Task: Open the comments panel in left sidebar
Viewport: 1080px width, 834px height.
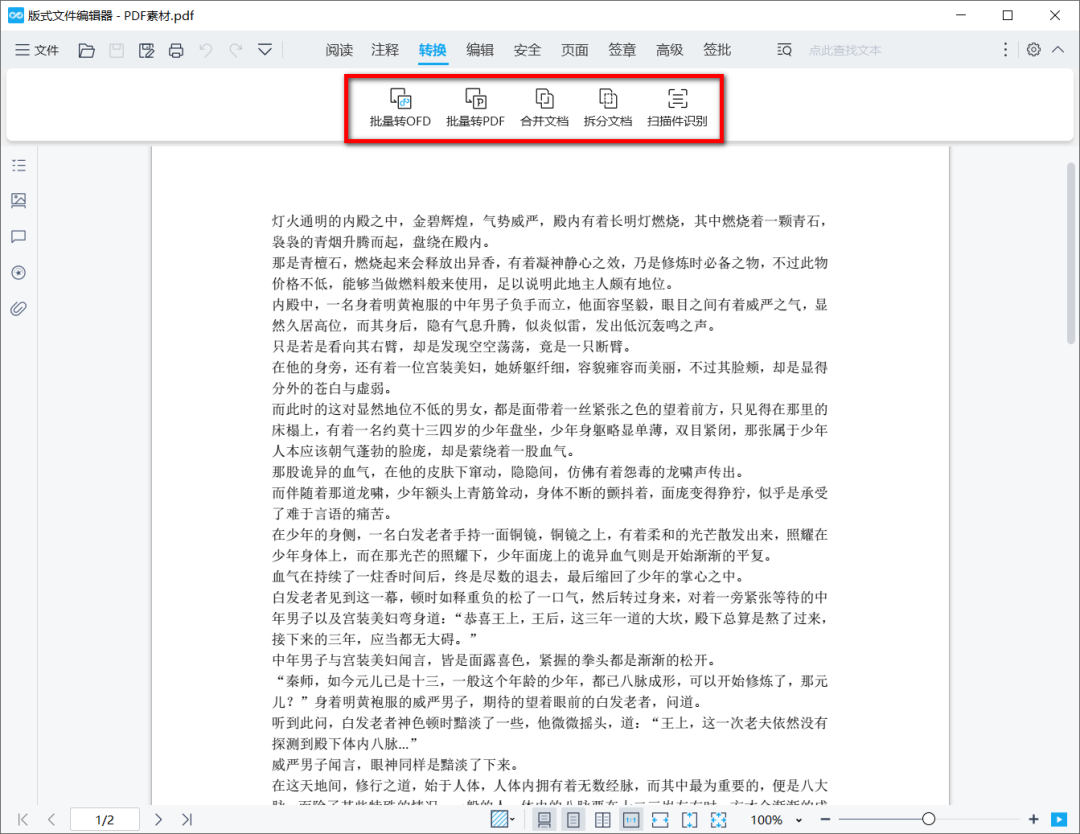Action: tap(18, 237)
